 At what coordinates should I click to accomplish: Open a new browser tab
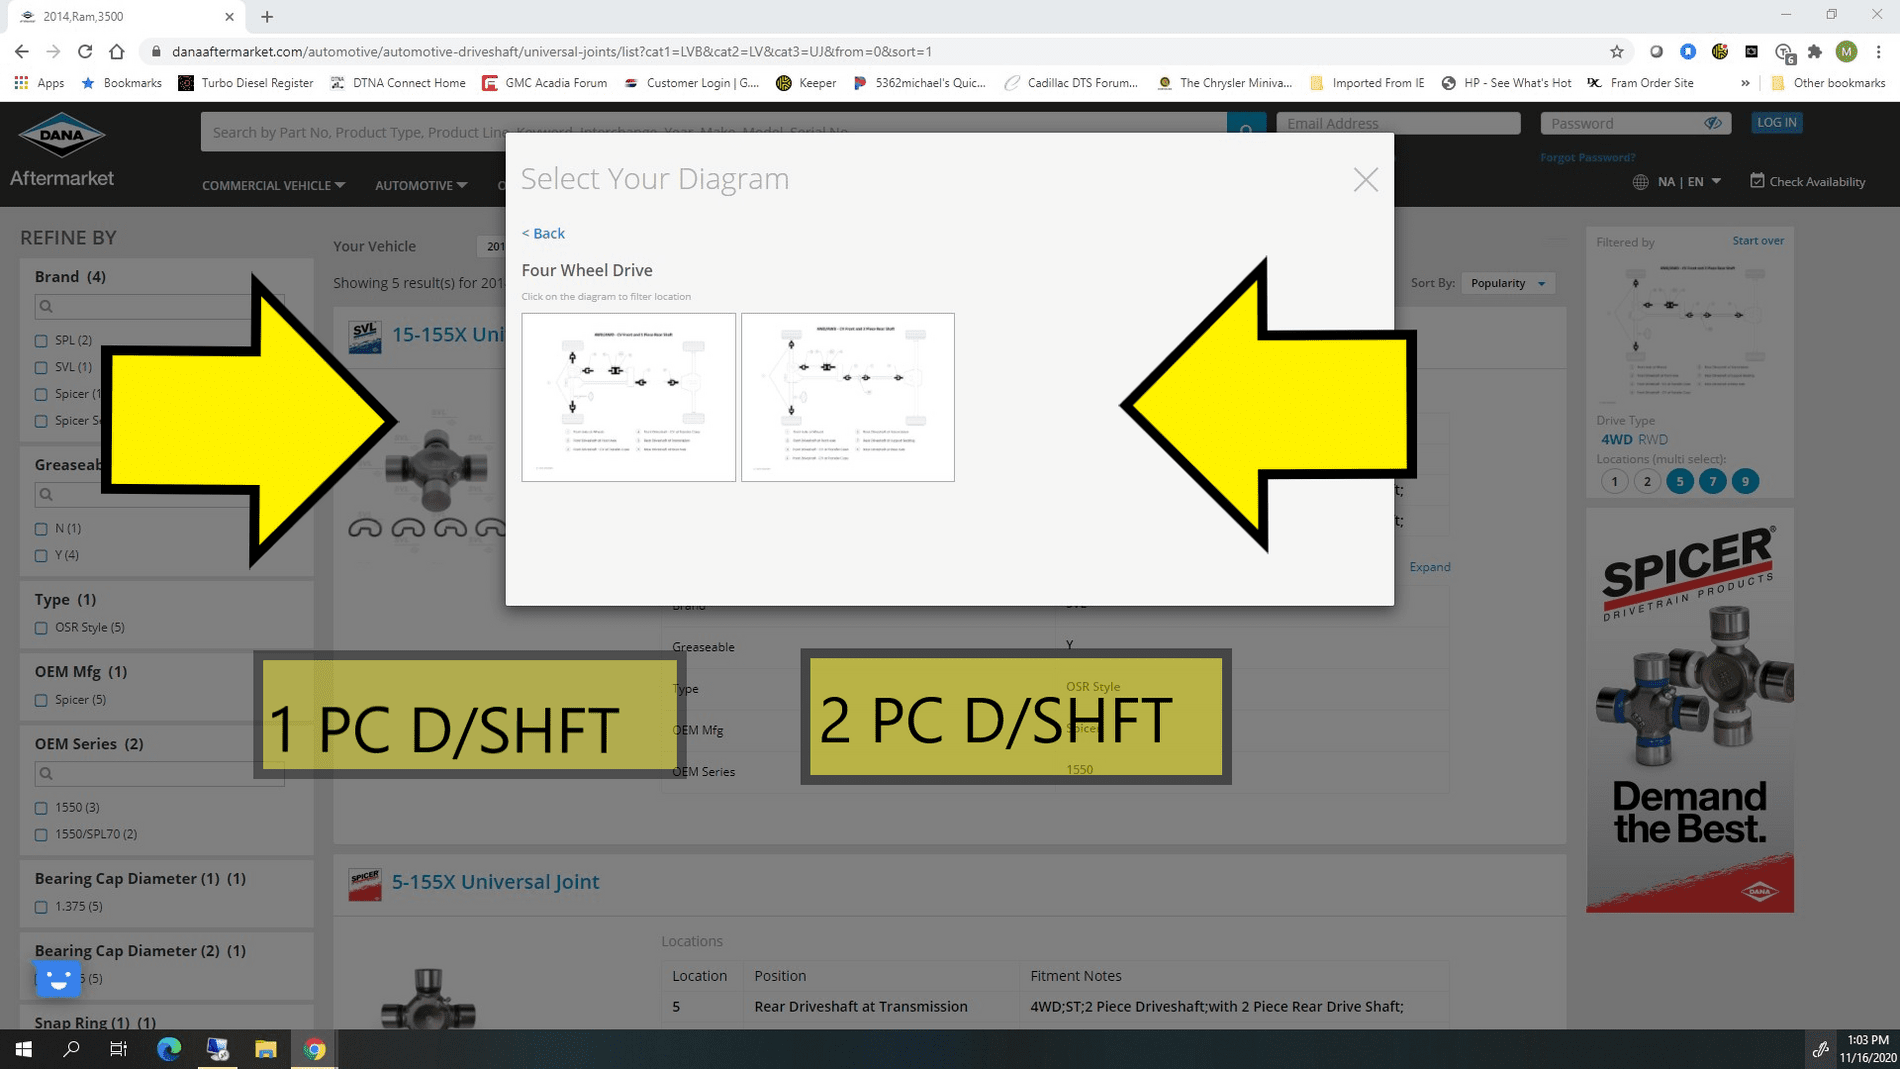pos(267,16)
